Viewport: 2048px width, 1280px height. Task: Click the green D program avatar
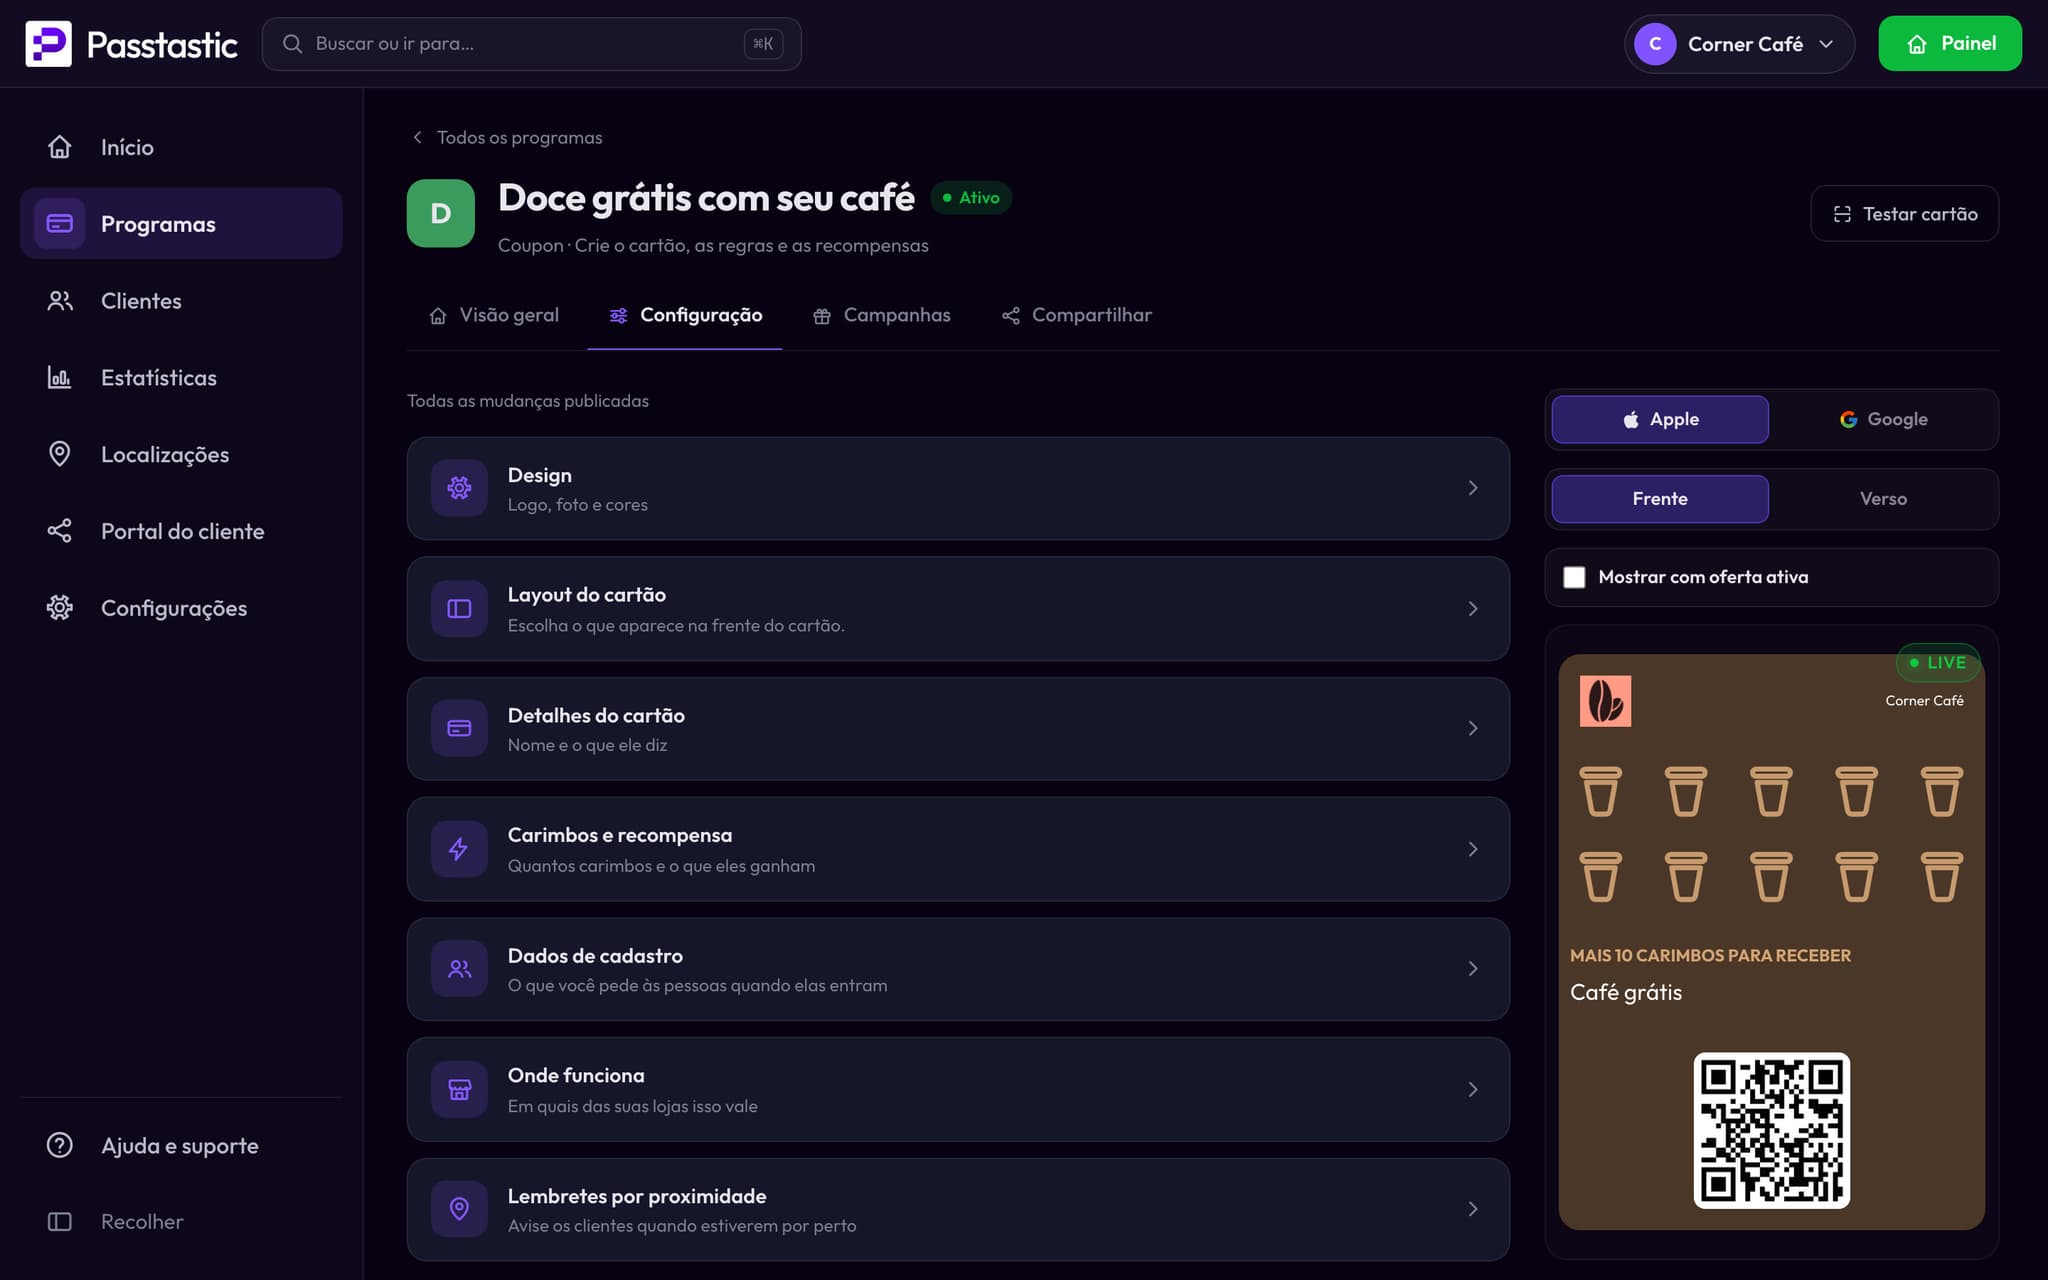tap(441, 213)
